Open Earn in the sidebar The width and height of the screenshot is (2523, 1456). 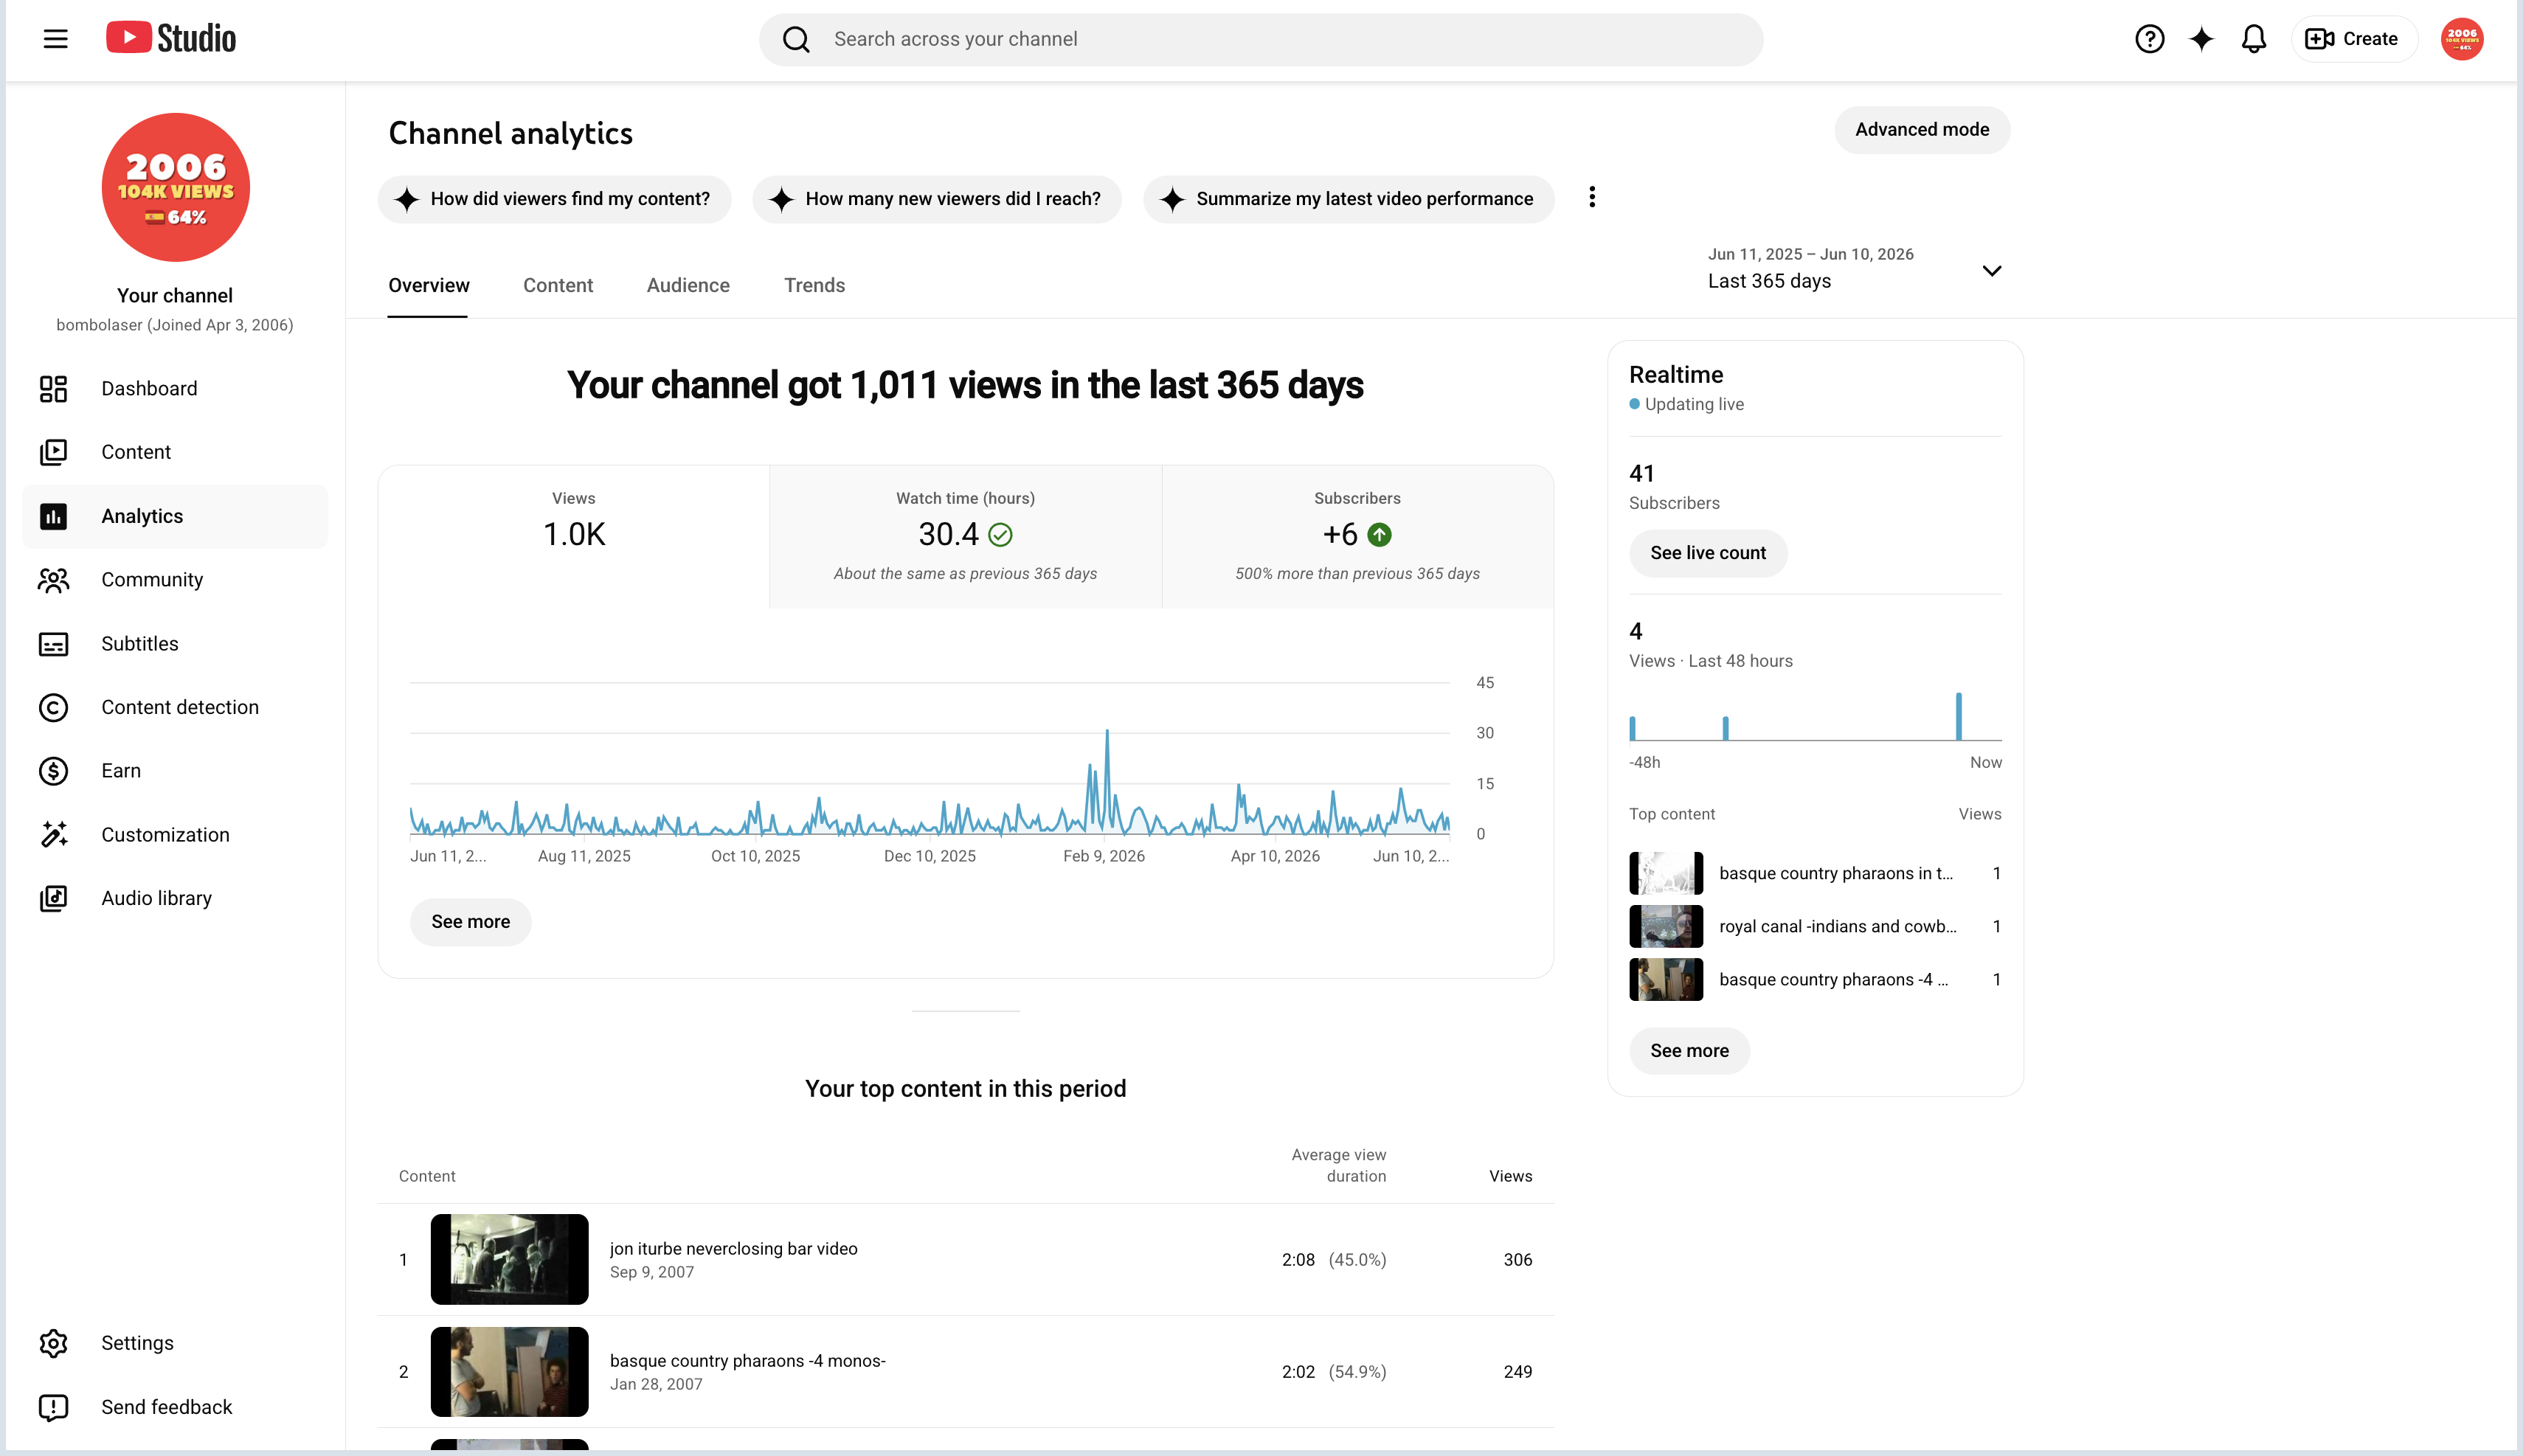pos(175,771)
